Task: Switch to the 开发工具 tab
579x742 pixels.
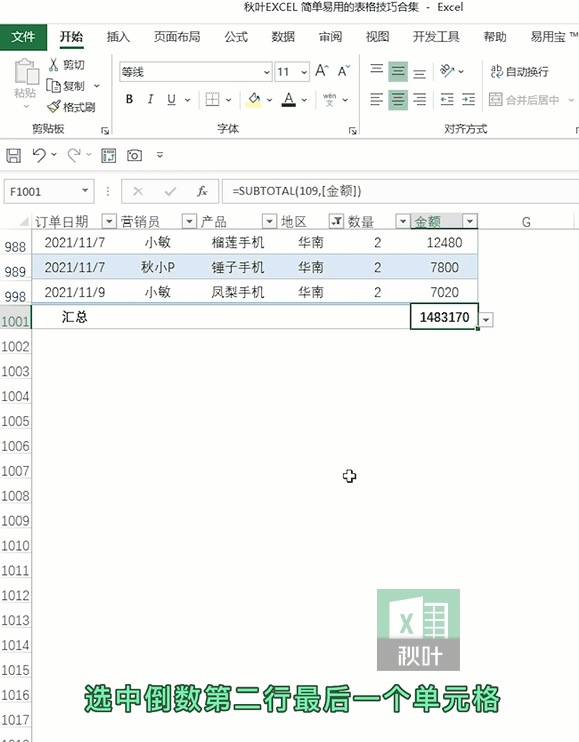Action: pyautogui.click(x=436, y=36)
